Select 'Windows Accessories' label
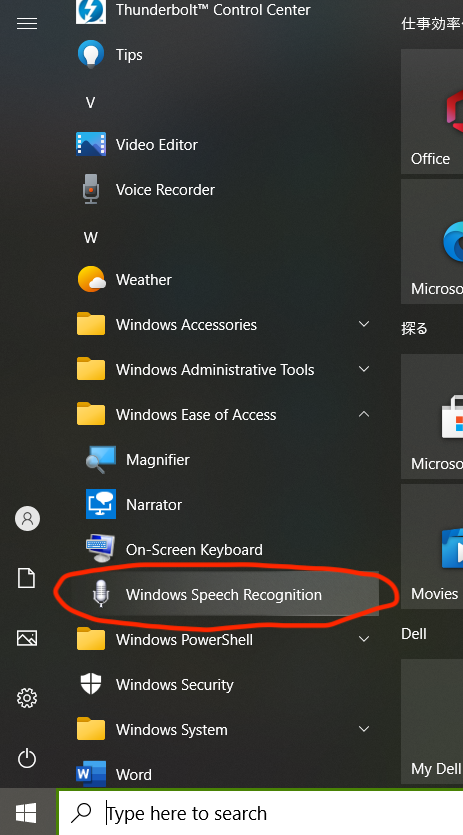 pyautogui.click(x=186, y=325)
